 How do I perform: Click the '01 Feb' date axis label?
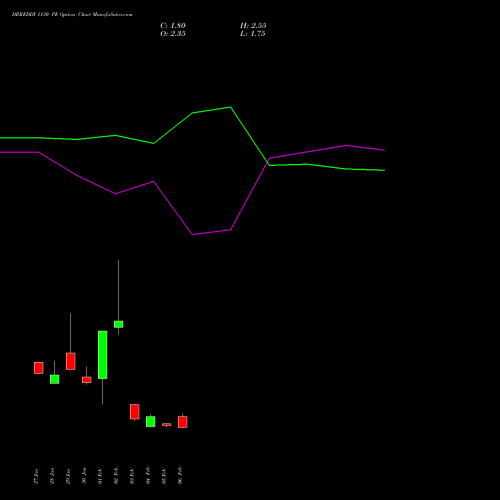[100, 476]
